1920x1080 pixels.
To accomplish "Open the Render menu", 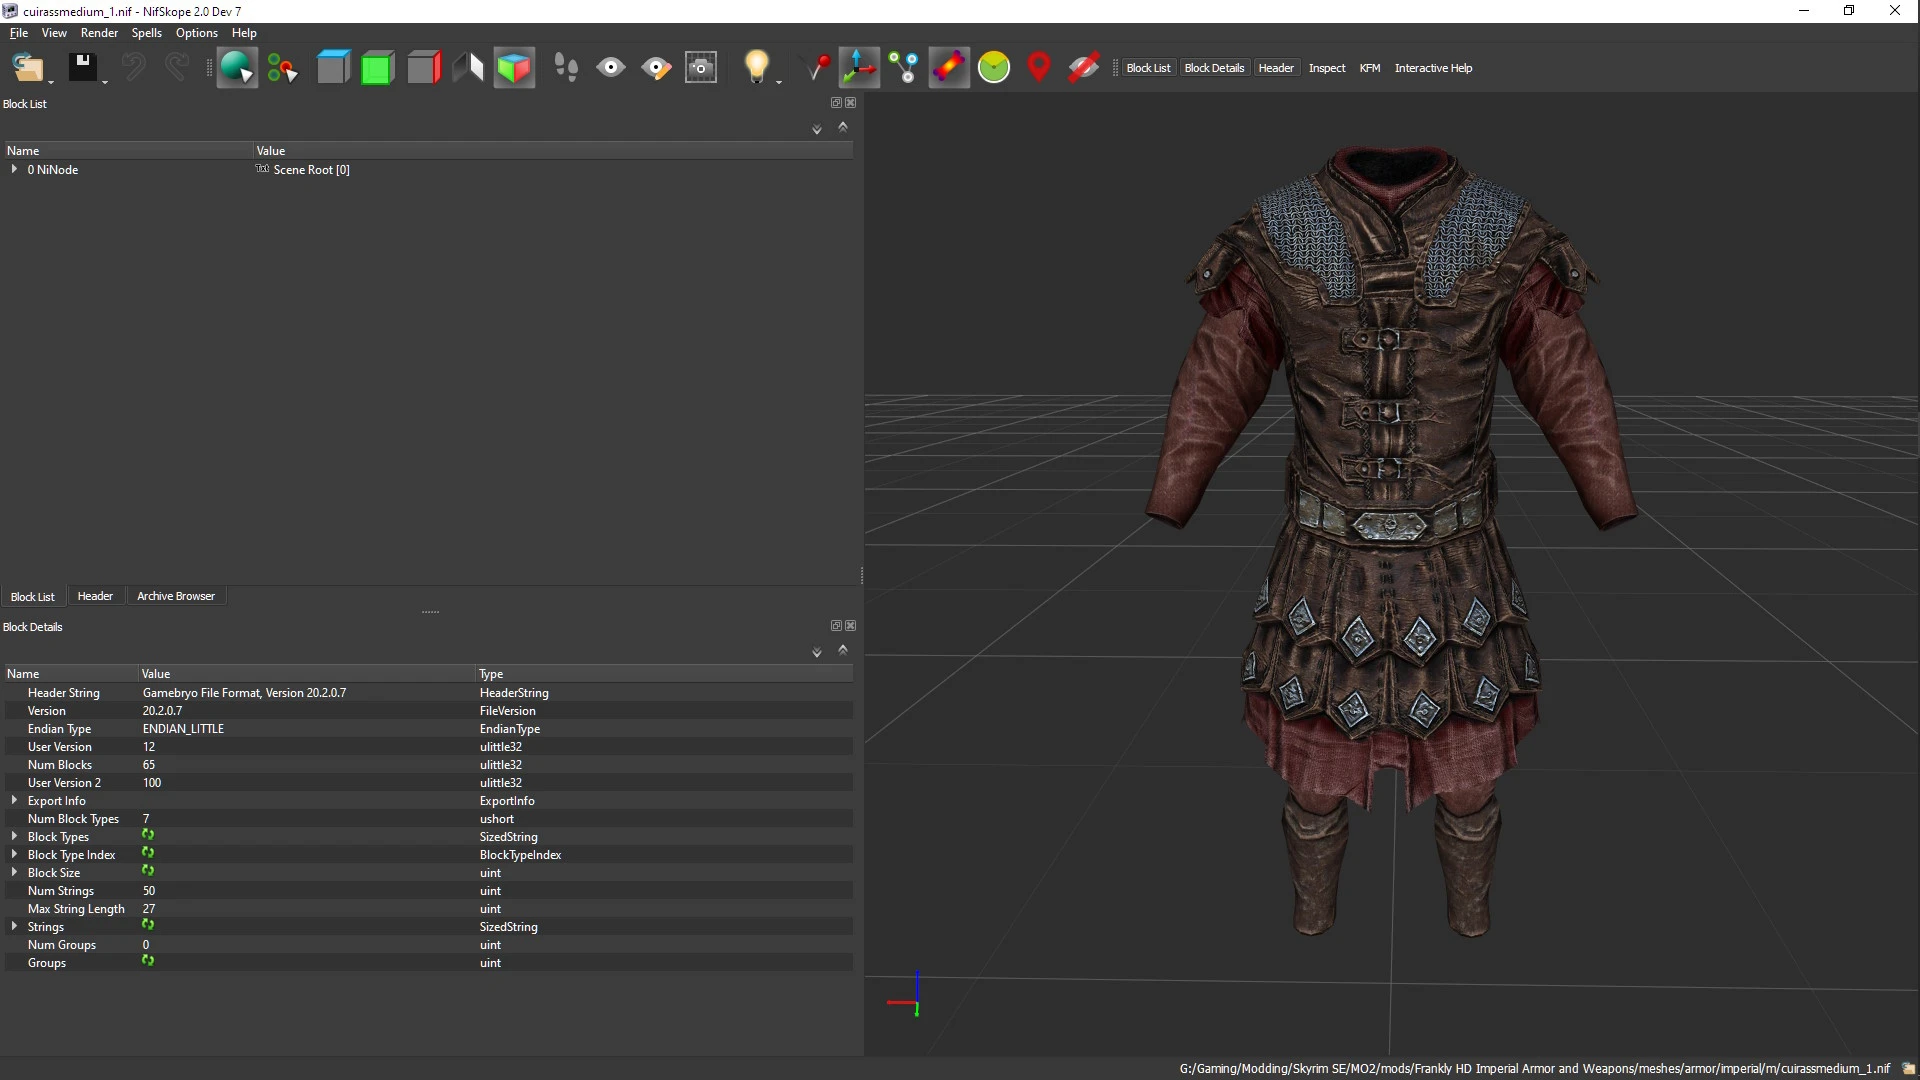I will [x=99, y=33].
